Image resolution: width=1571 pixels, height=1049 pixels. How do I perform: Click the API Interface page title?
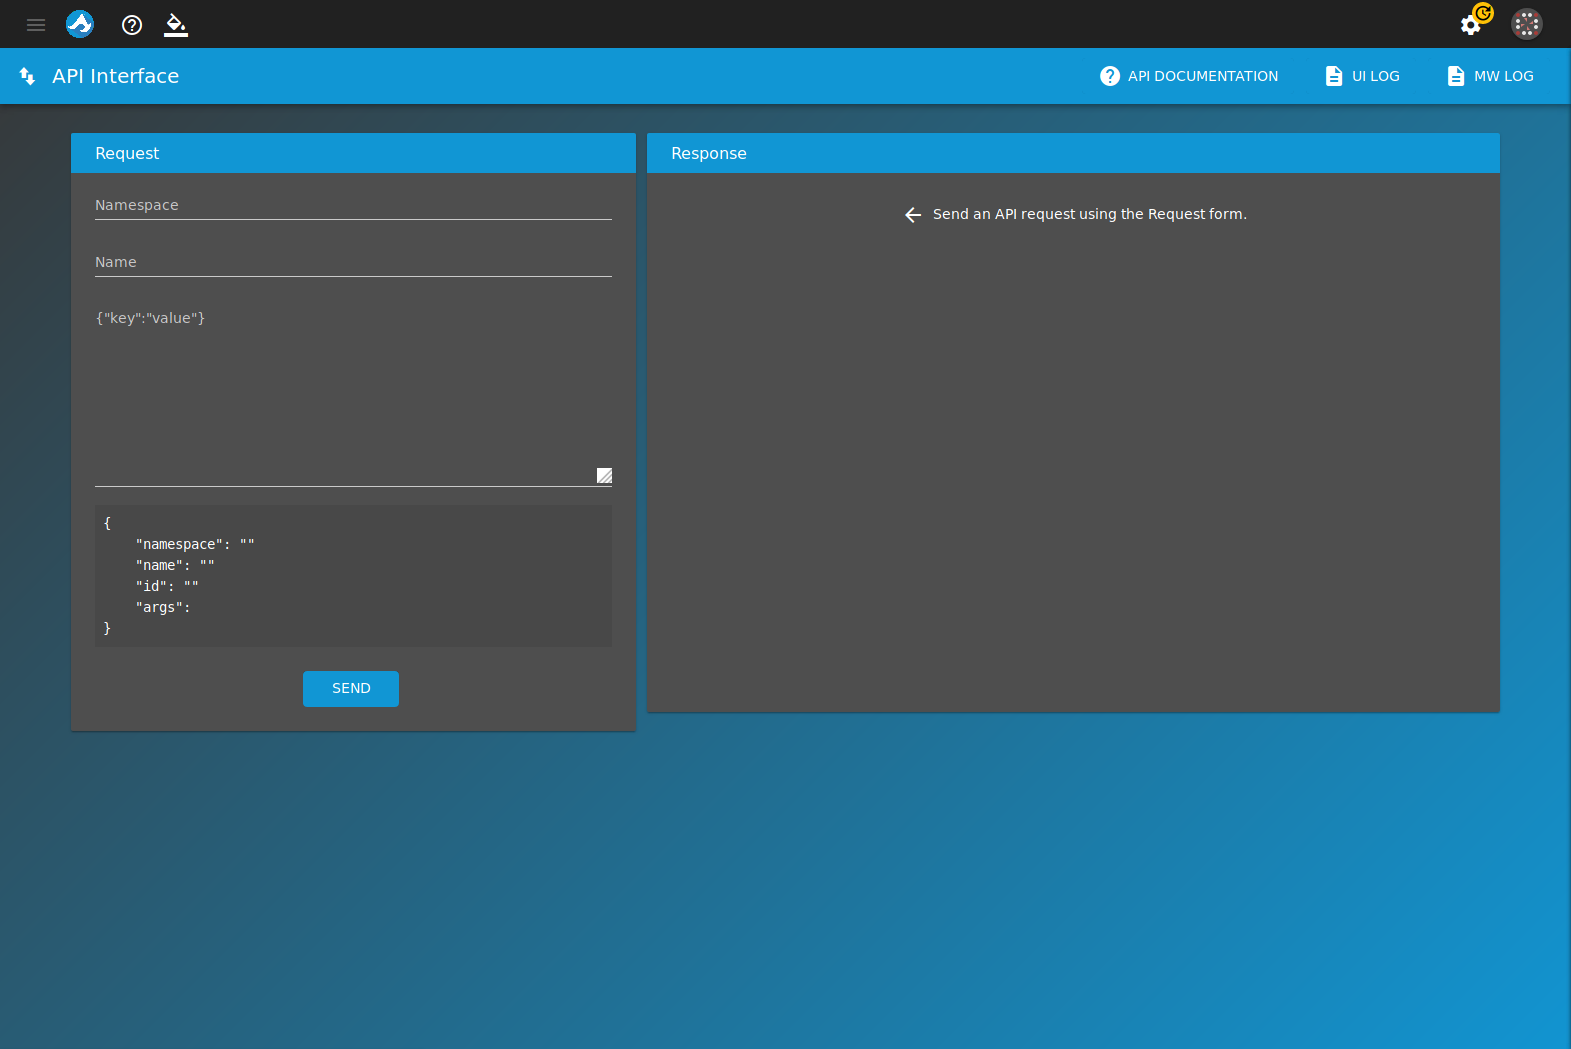116,76
